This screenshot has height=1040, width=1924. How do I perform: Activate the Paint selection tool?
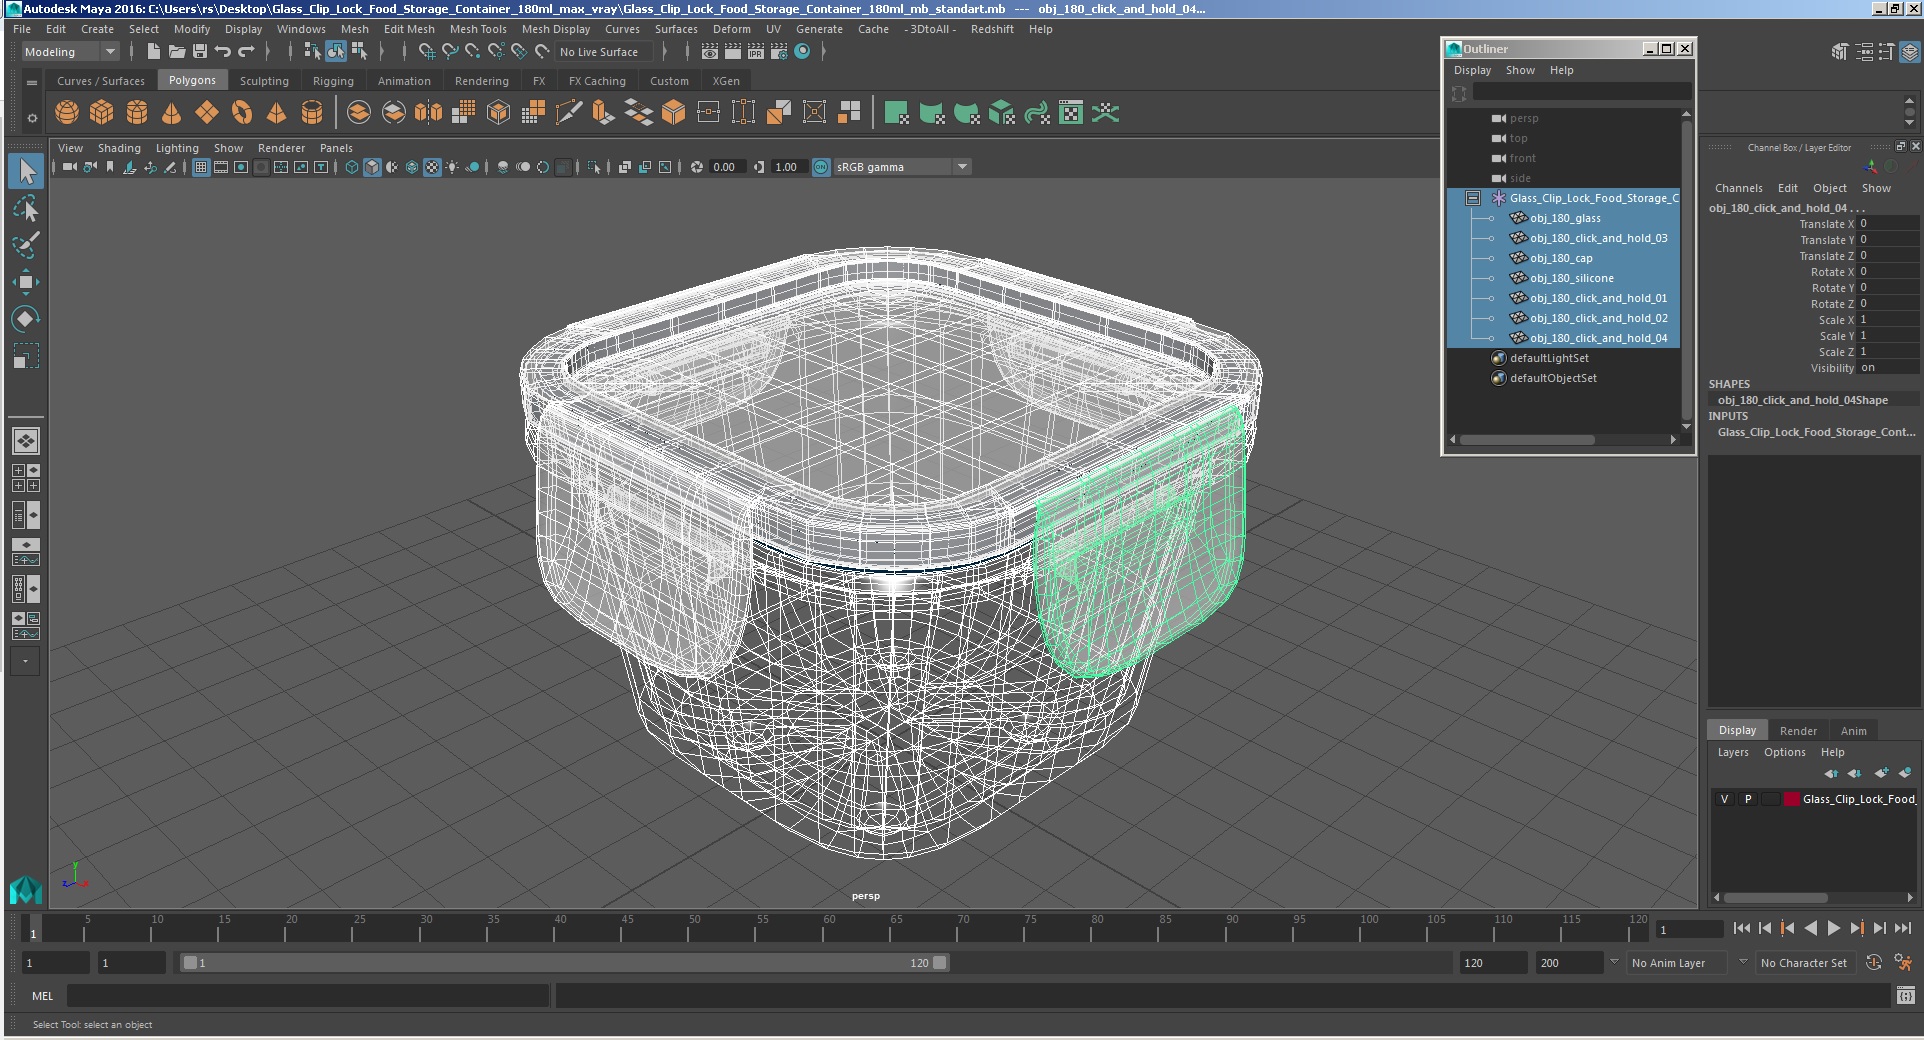(x=26, y=245)
